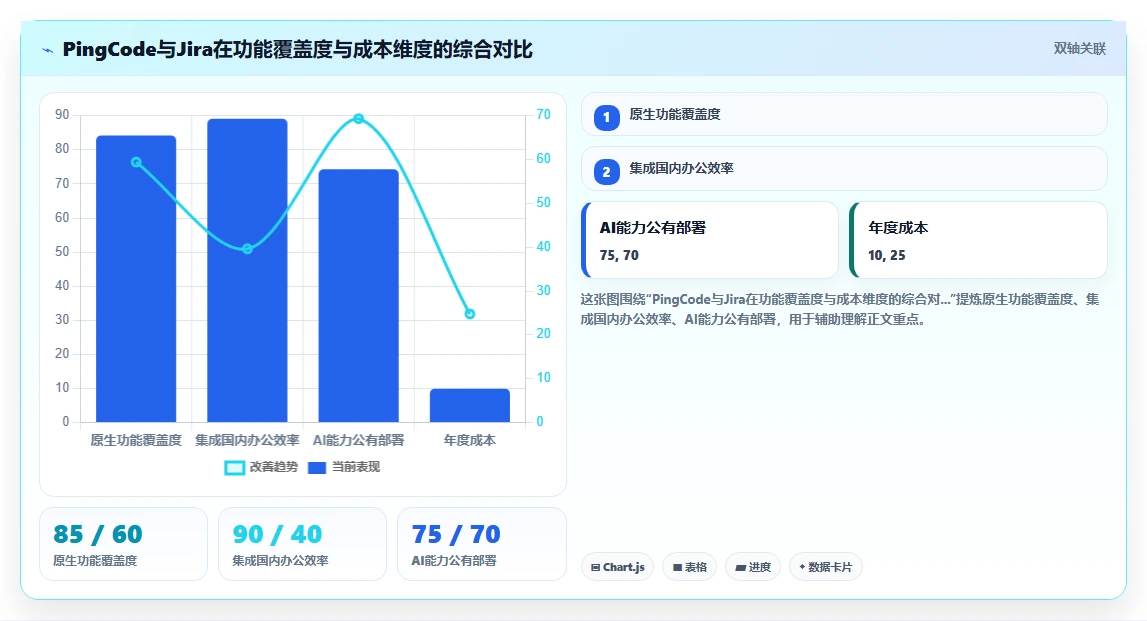
Task: Click the 75 / 70 stat card
Action: point(482,544)
